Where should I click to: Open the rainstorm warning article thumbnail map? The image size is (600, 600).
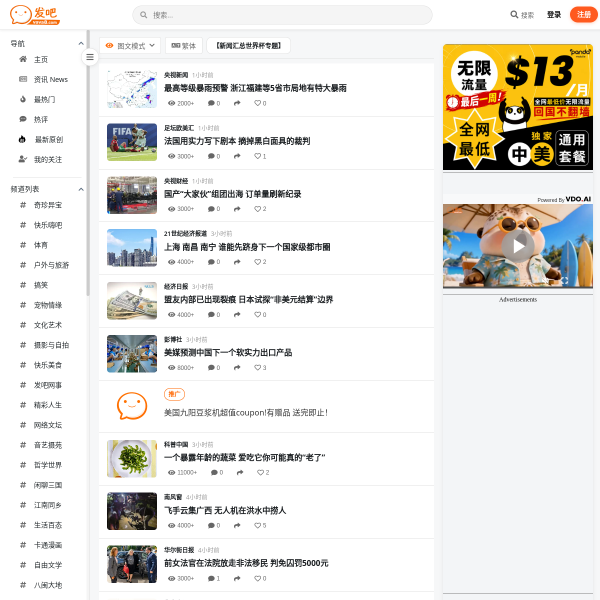pyautogui.click(x=132, y=89)
